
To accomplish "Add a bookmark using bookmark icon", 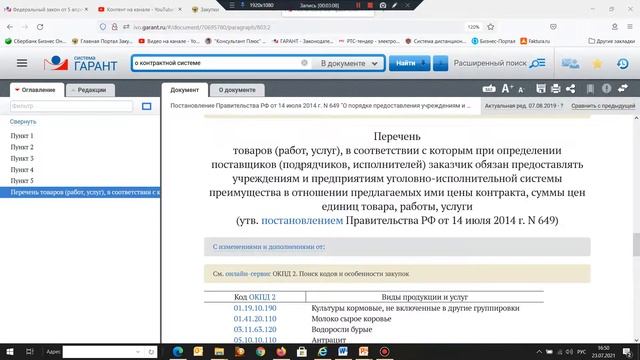I will 590,89.
